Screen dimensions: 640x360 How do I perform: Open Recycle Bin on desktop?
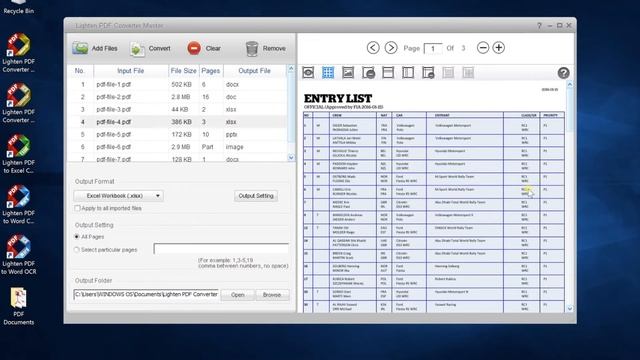click(18, 8)
